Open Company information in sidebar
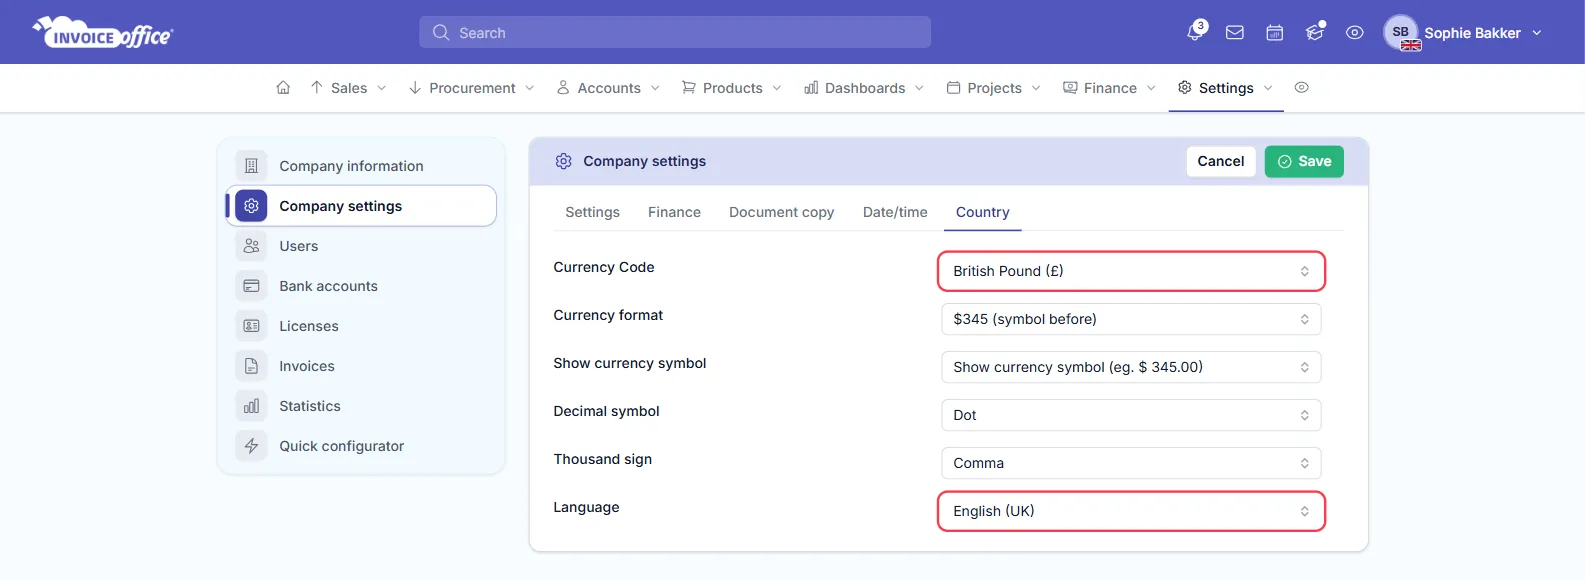 [361, 166]
